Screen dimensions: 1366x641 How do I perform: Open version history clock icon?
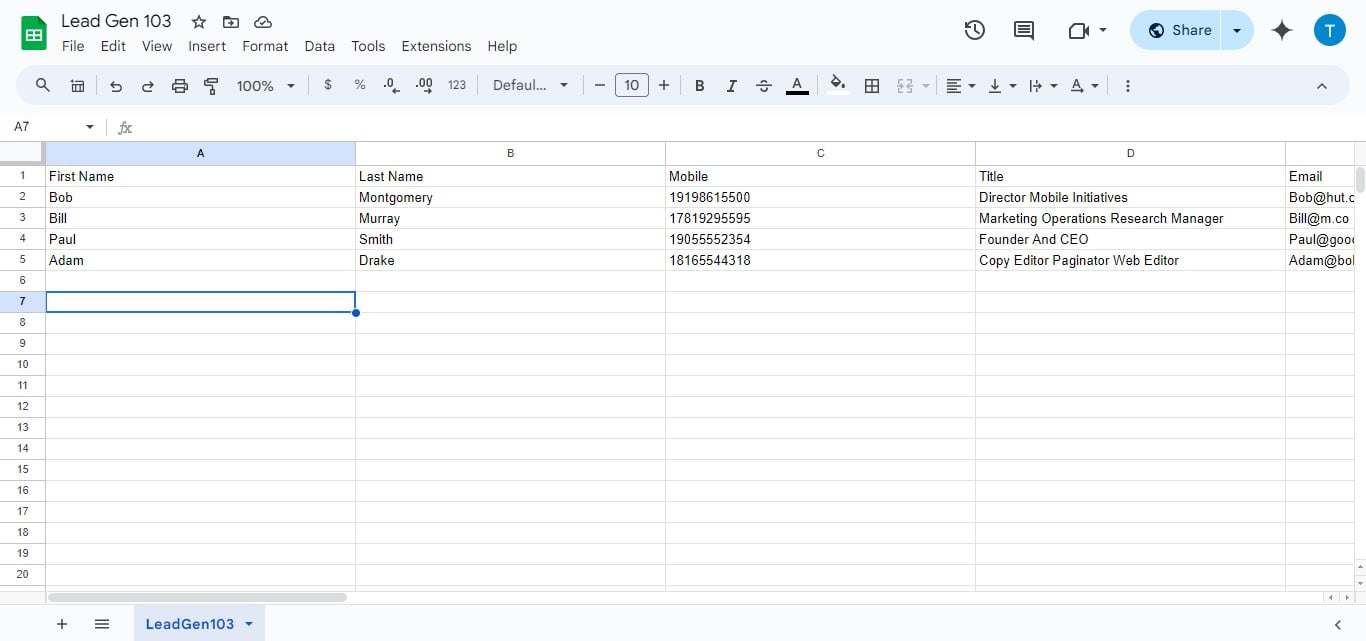(x=974, y=30)
